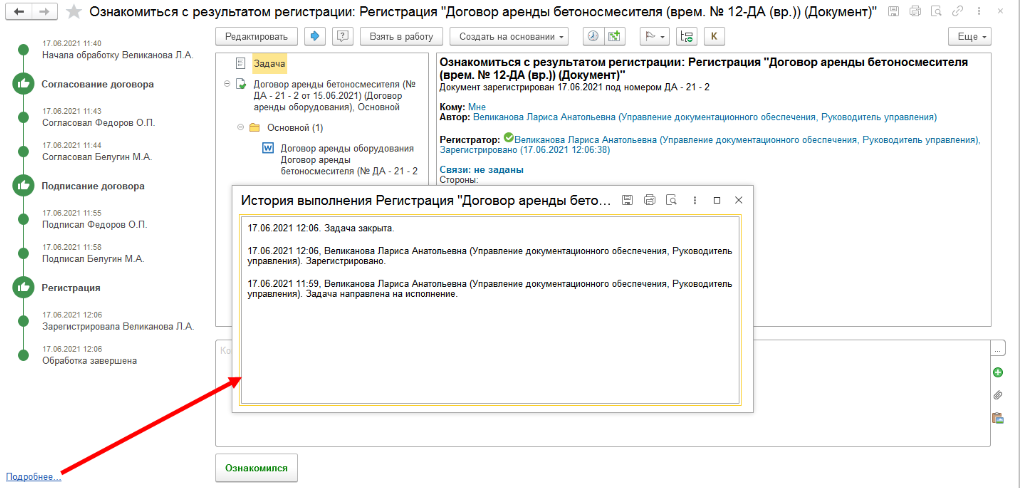Viewport: 1021px width, 488px height.
Task: Open author link Великанова Лариса Анатольевна
Action: pyautogui.click(x=705, y=117)
